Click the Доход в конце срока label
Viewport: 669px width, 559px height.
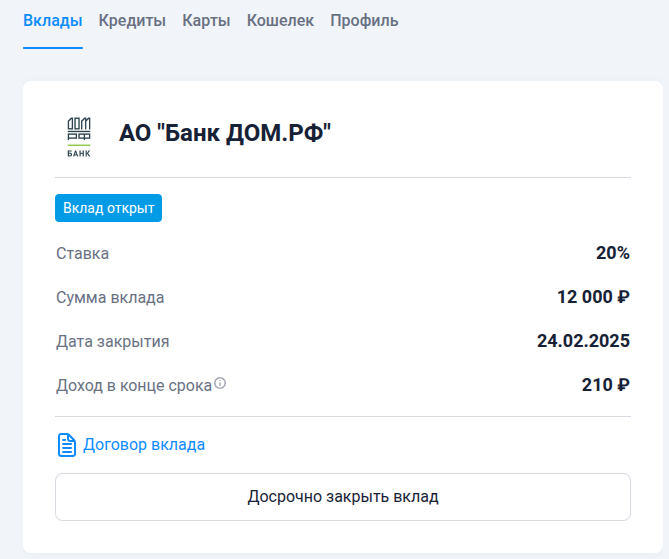[x=134, y=386]
